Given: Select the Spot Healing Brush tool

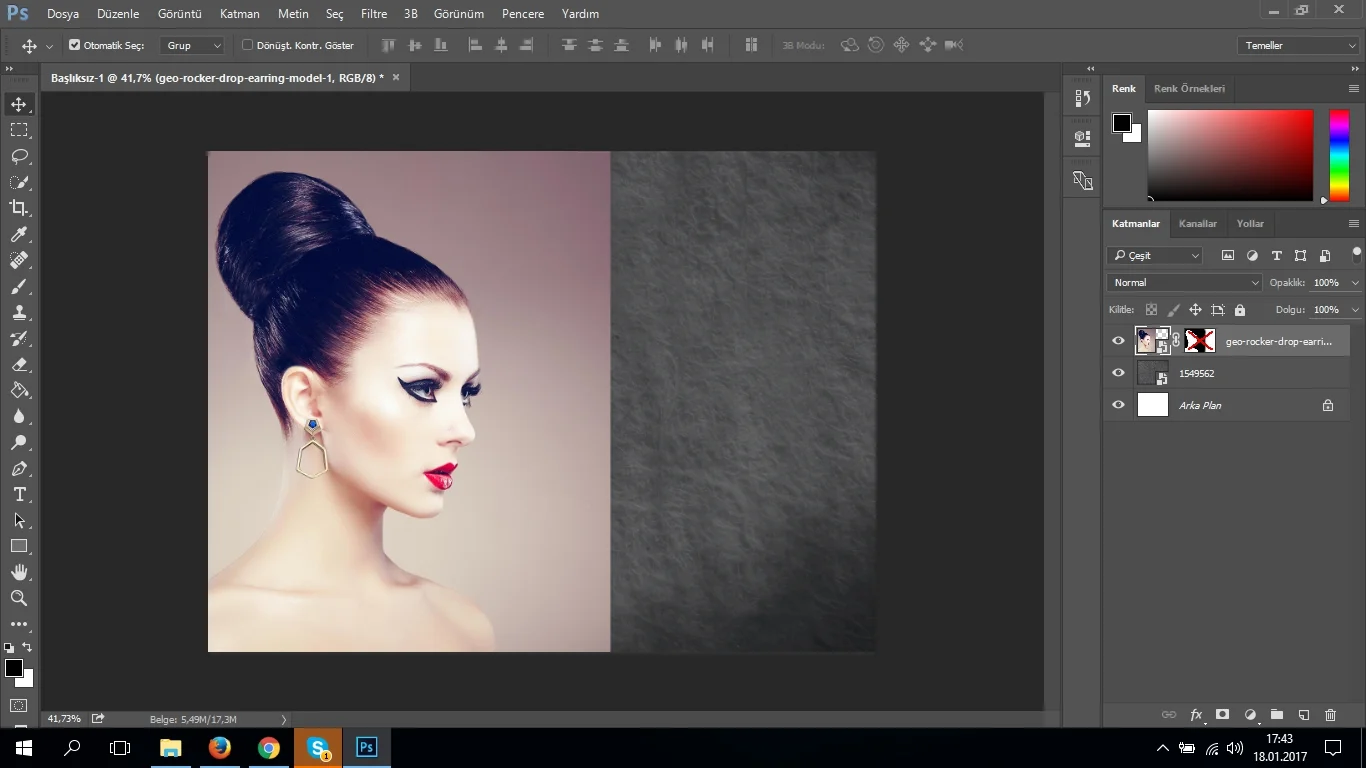Looking at the screenshot, I should (x=19, y=260).
